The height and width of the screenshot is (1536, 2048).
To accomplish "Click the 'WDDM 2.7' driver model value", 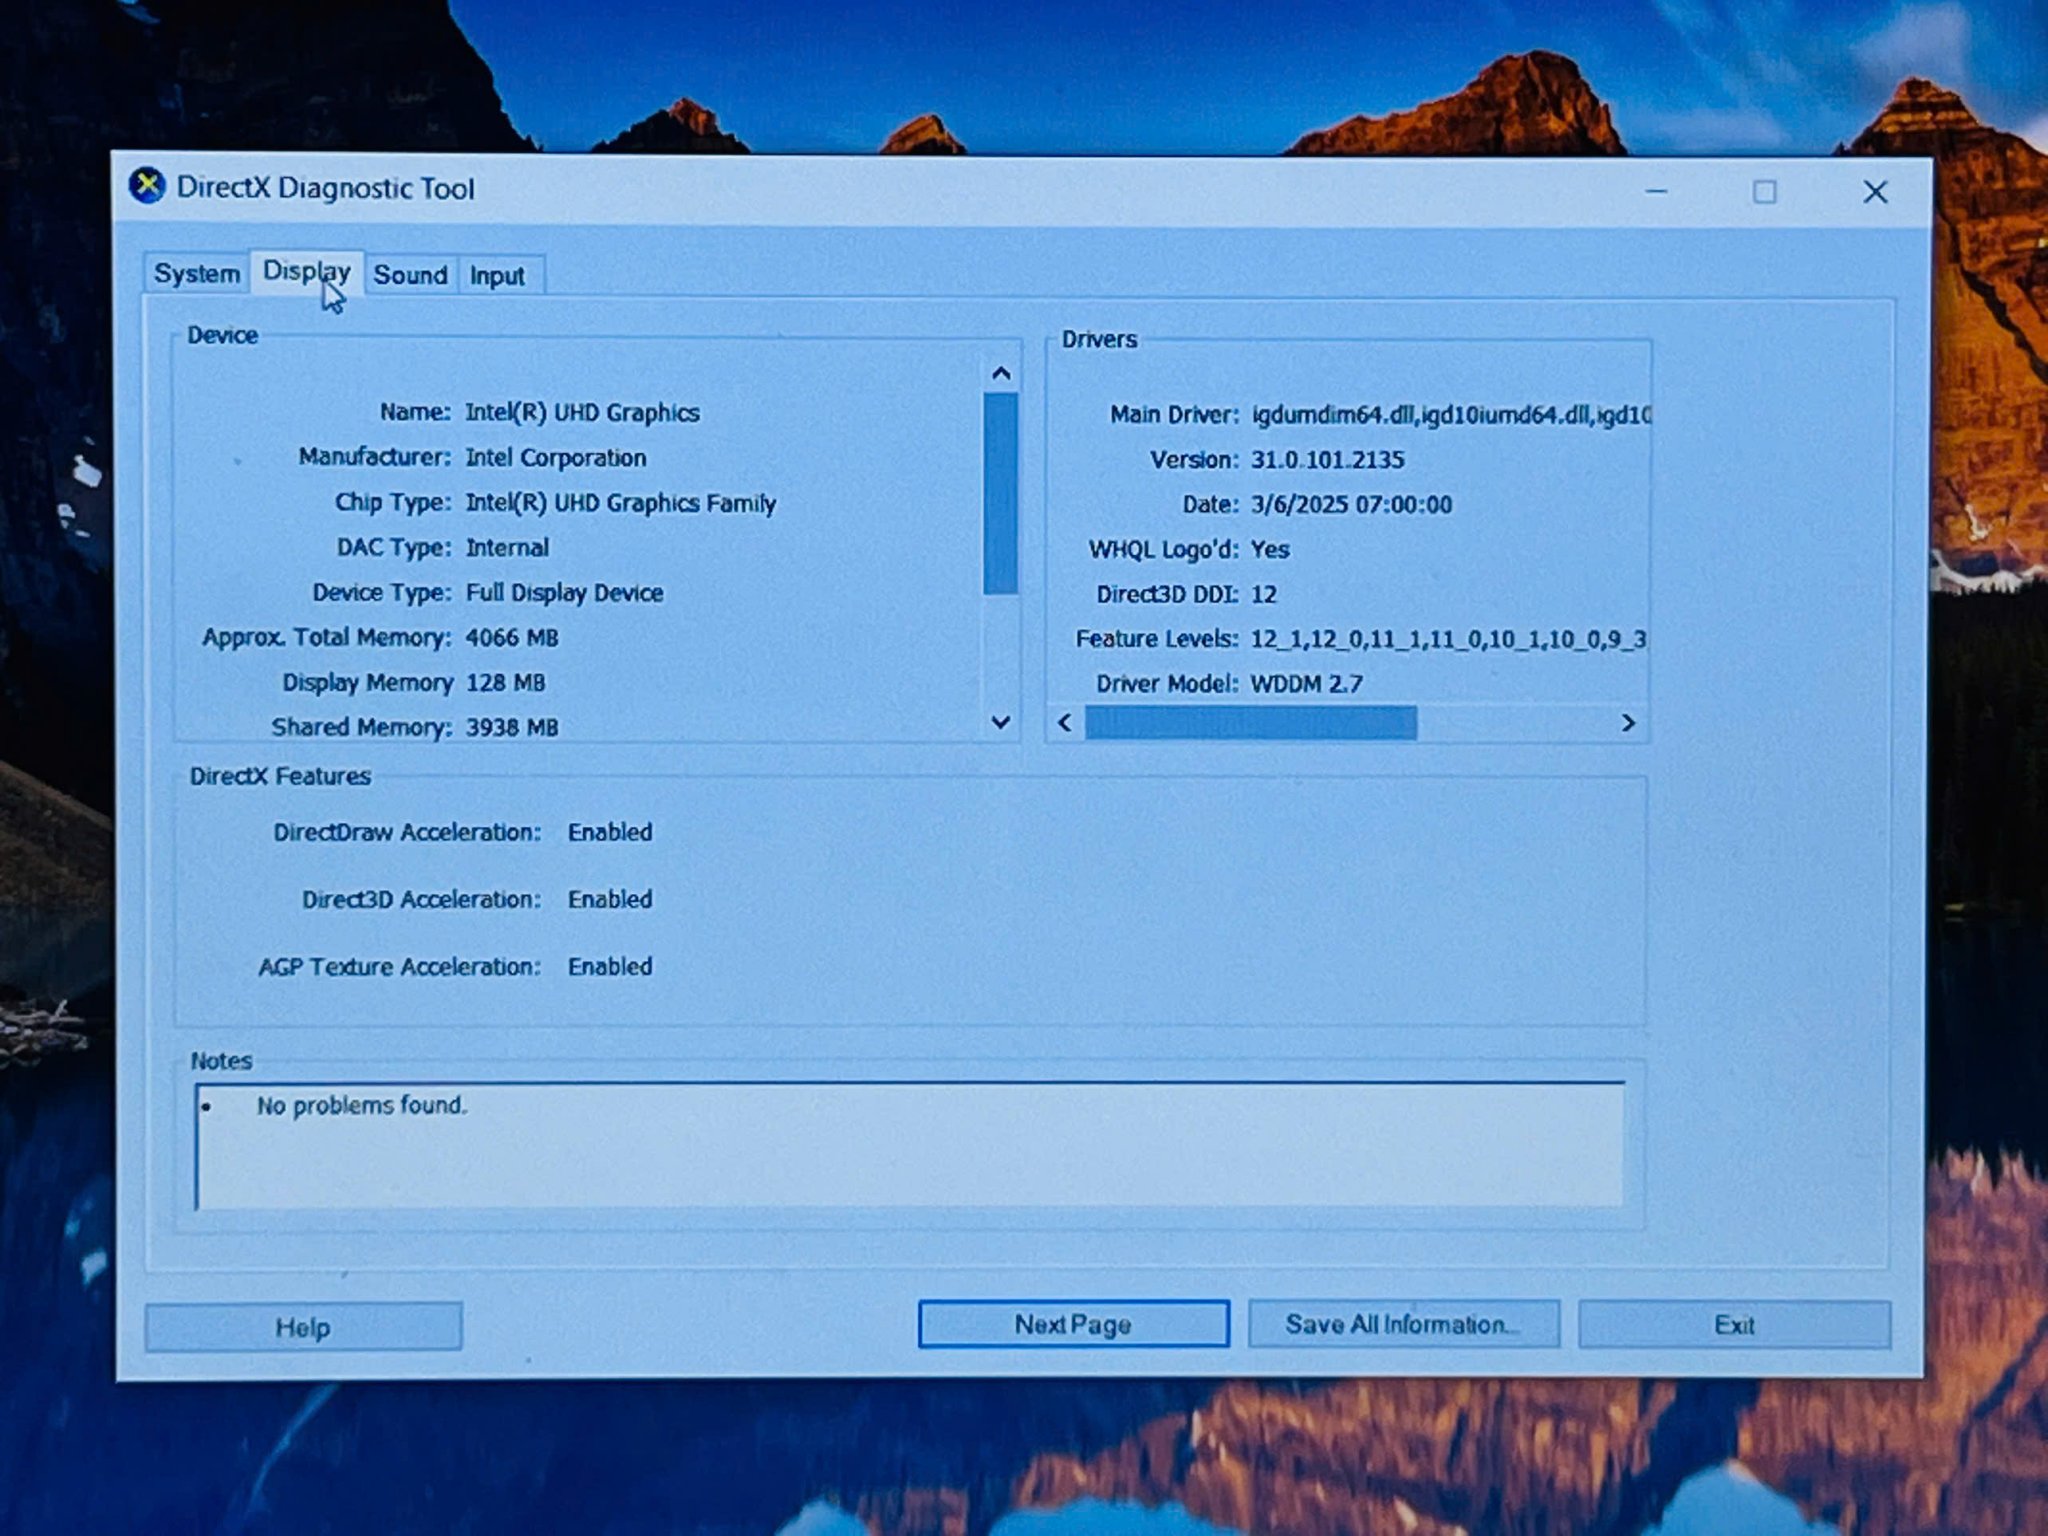I will coord(1306,684).
